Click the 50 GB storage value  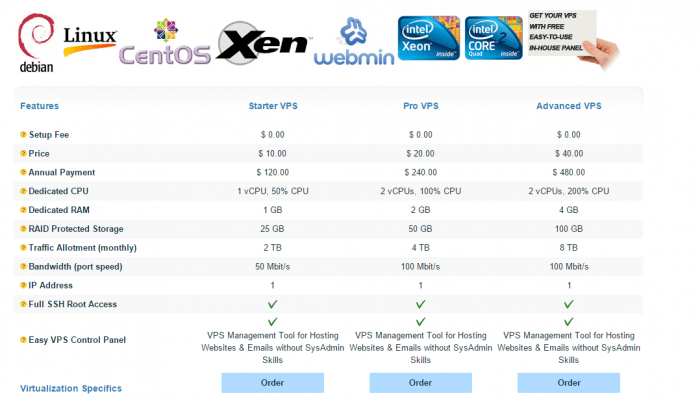(421, 229)
